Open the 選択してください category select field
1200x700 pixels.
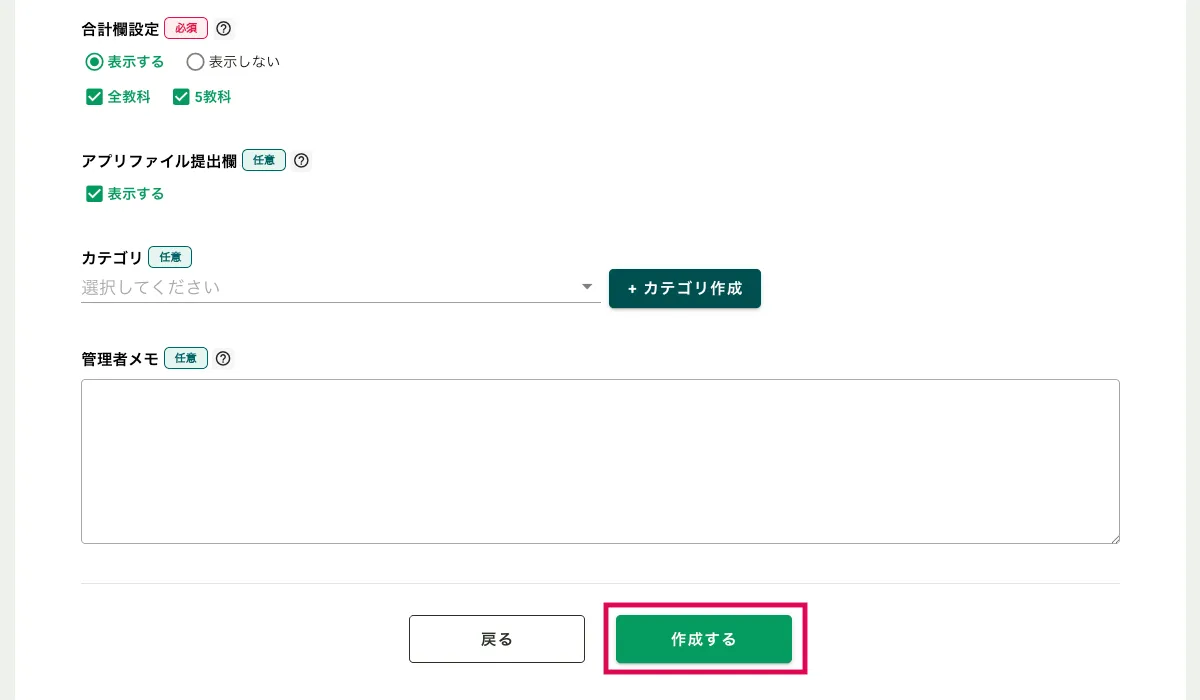[330, 288]
